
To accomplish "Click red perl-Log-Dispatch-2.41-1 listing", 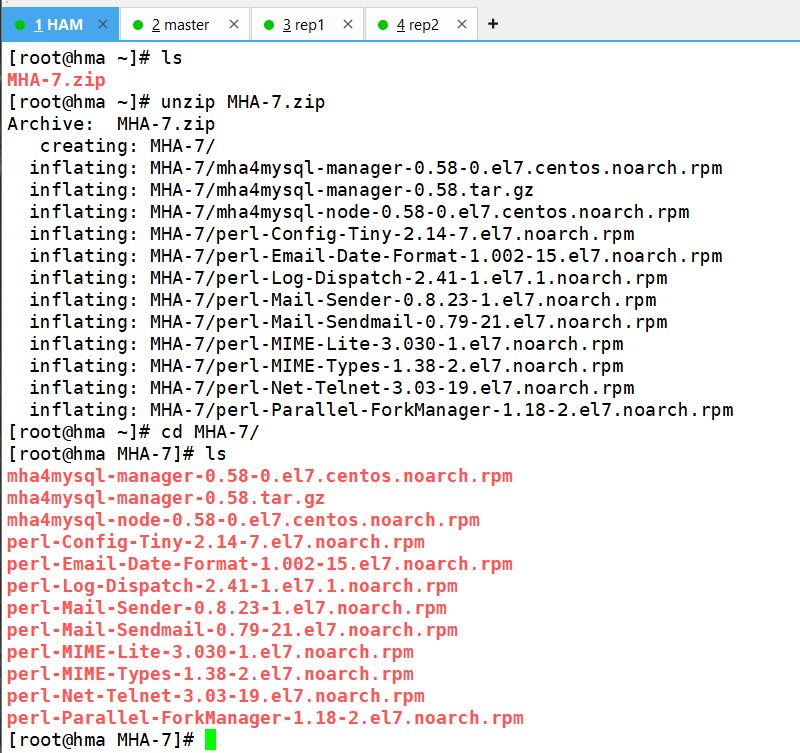I will click(232, 586).
